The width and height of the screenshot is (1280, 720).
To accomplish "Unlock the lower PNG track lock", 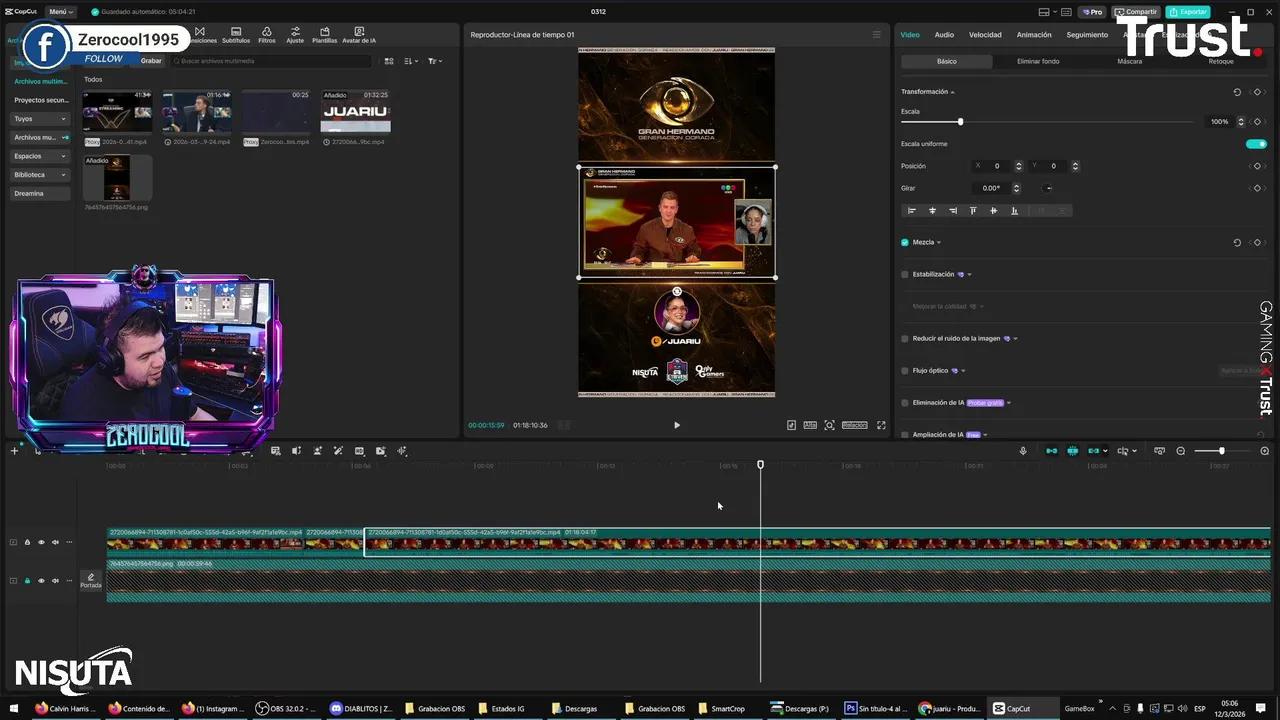I will coord(27,580).
